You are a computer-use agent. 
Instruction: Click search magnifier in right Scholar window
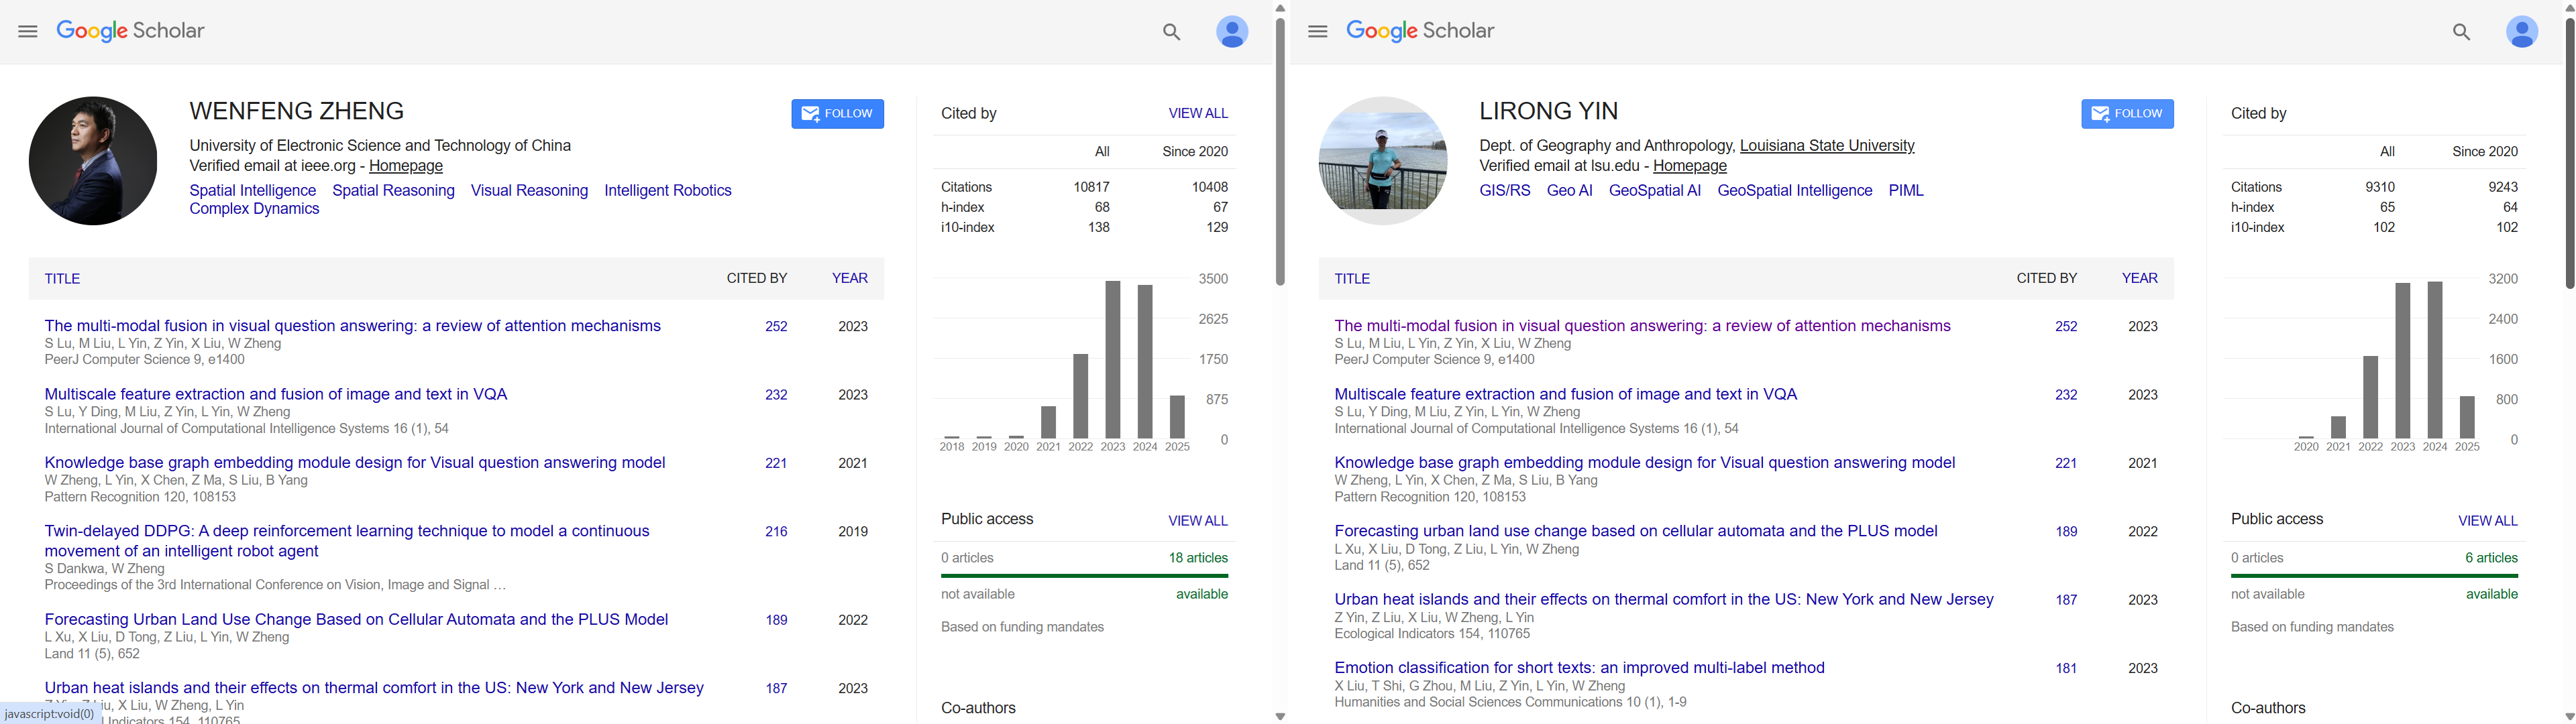coord(2461,32)
